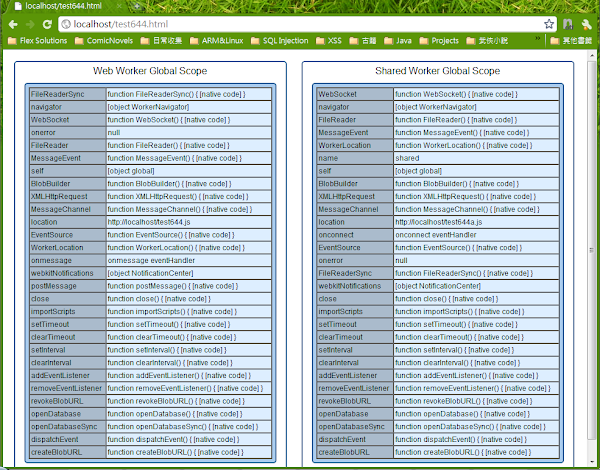600x470 pixels.
Task: Open the ComicNovels bookmark folder
Action: pos(104,41)
